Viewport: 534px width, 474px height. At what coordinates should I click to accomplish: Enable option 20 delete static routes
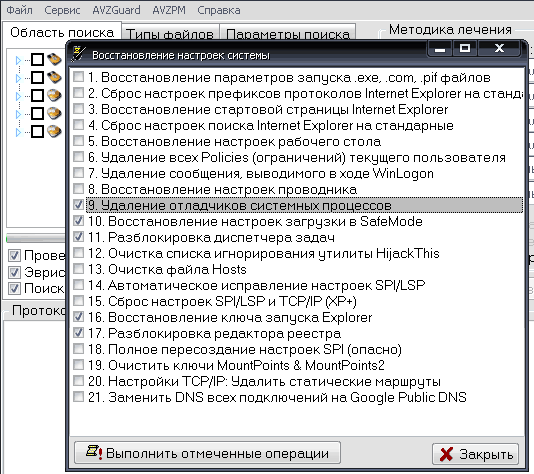point(79,381)
